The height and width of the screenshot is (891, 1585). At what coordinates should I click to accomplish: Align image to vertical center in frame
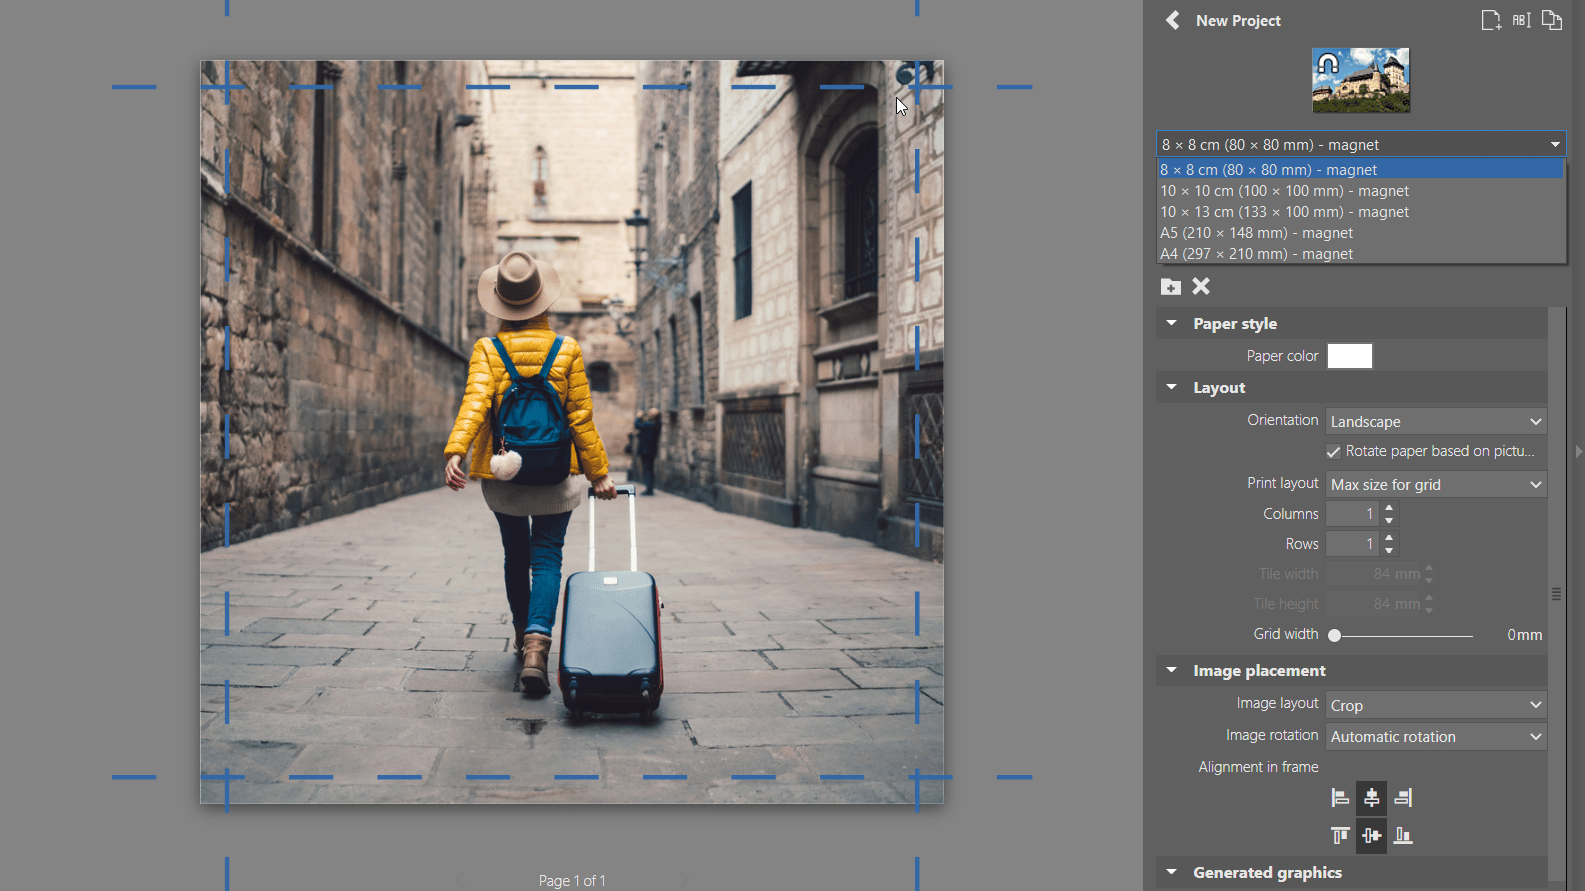click(1371, 835)
